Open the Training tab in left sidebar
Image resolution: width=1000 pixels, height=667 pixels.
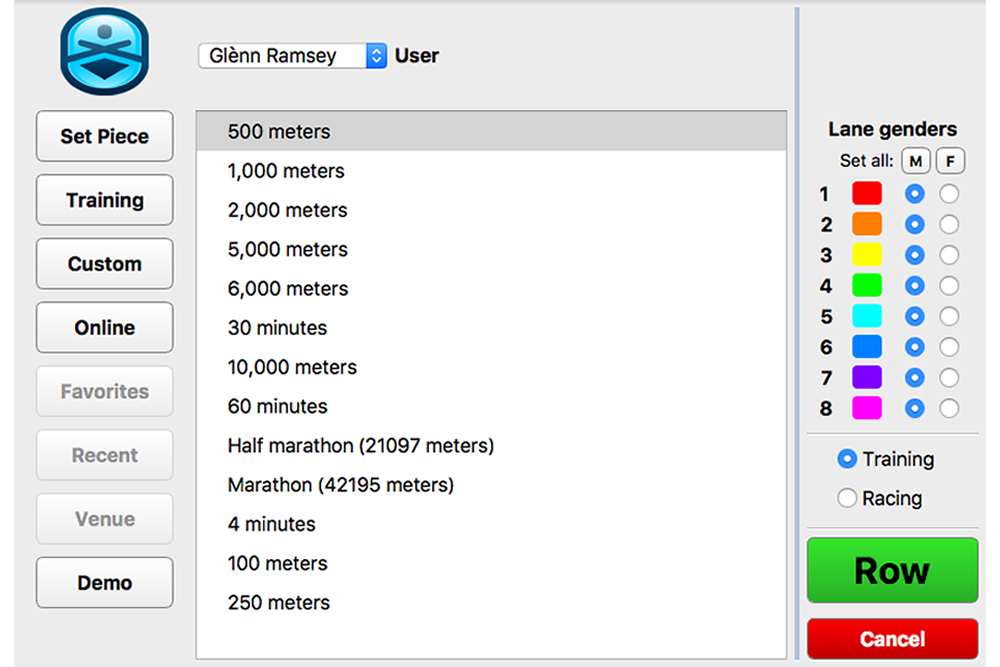[104, 200]
